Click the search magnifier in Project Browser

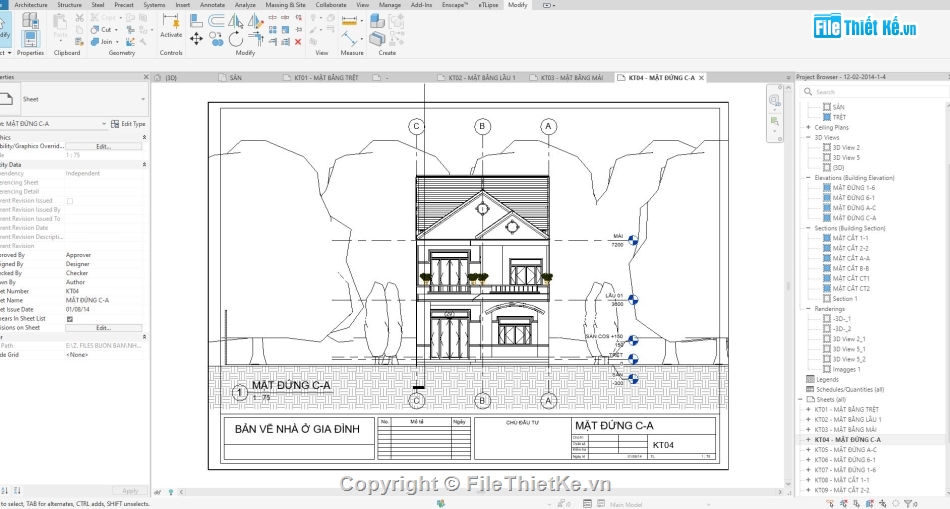click(808, 91)
